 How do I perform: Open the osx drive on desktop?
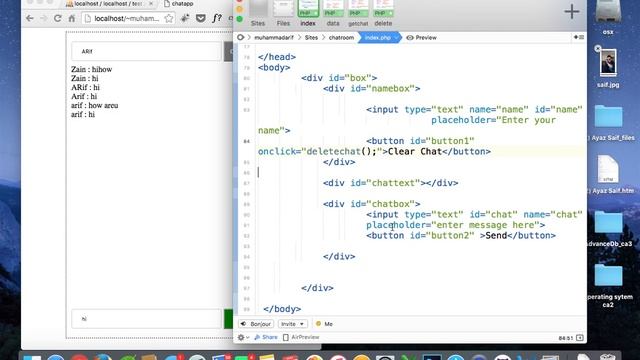click(x=608, y=17)
